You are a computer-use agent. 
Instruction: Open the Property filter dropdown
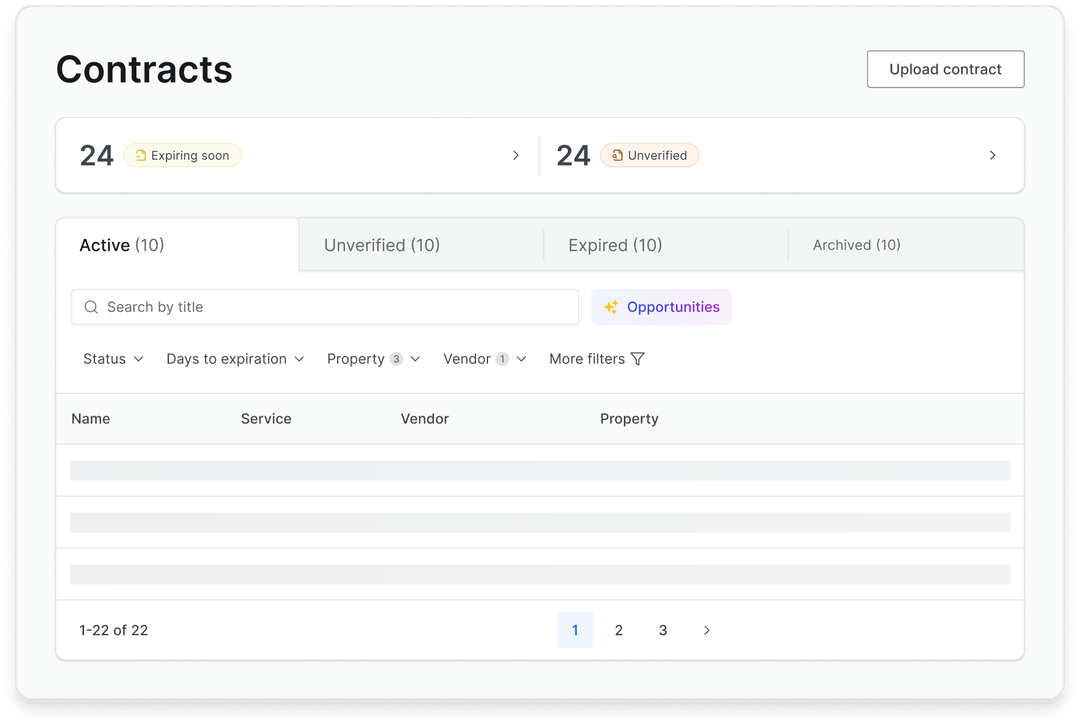(x=373, y=358)
